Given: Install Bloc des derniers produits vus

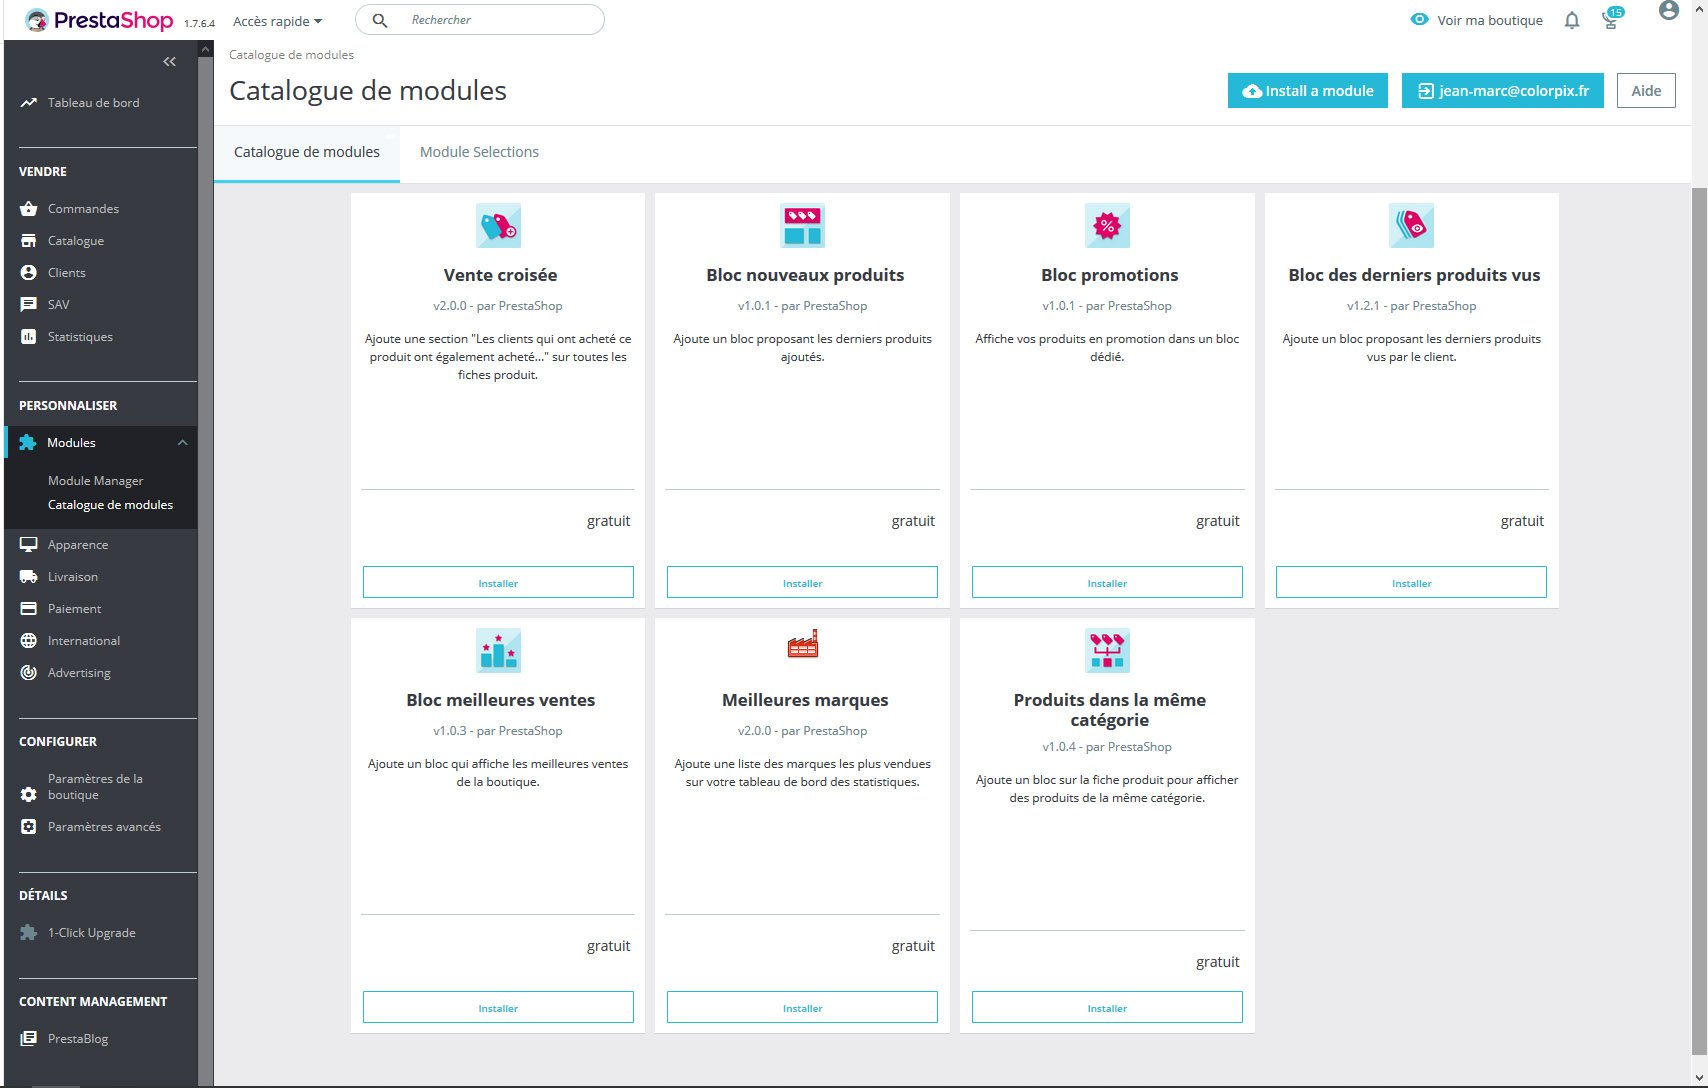Looking at the screenshot, I should [x=1412, y=583].
